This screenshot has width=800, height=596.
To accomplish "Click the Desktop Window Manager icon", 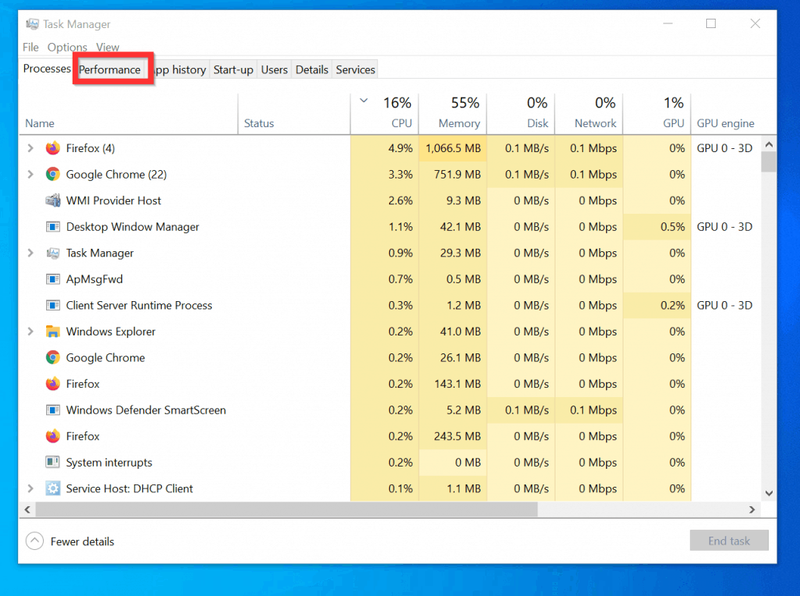I will 53,227.
